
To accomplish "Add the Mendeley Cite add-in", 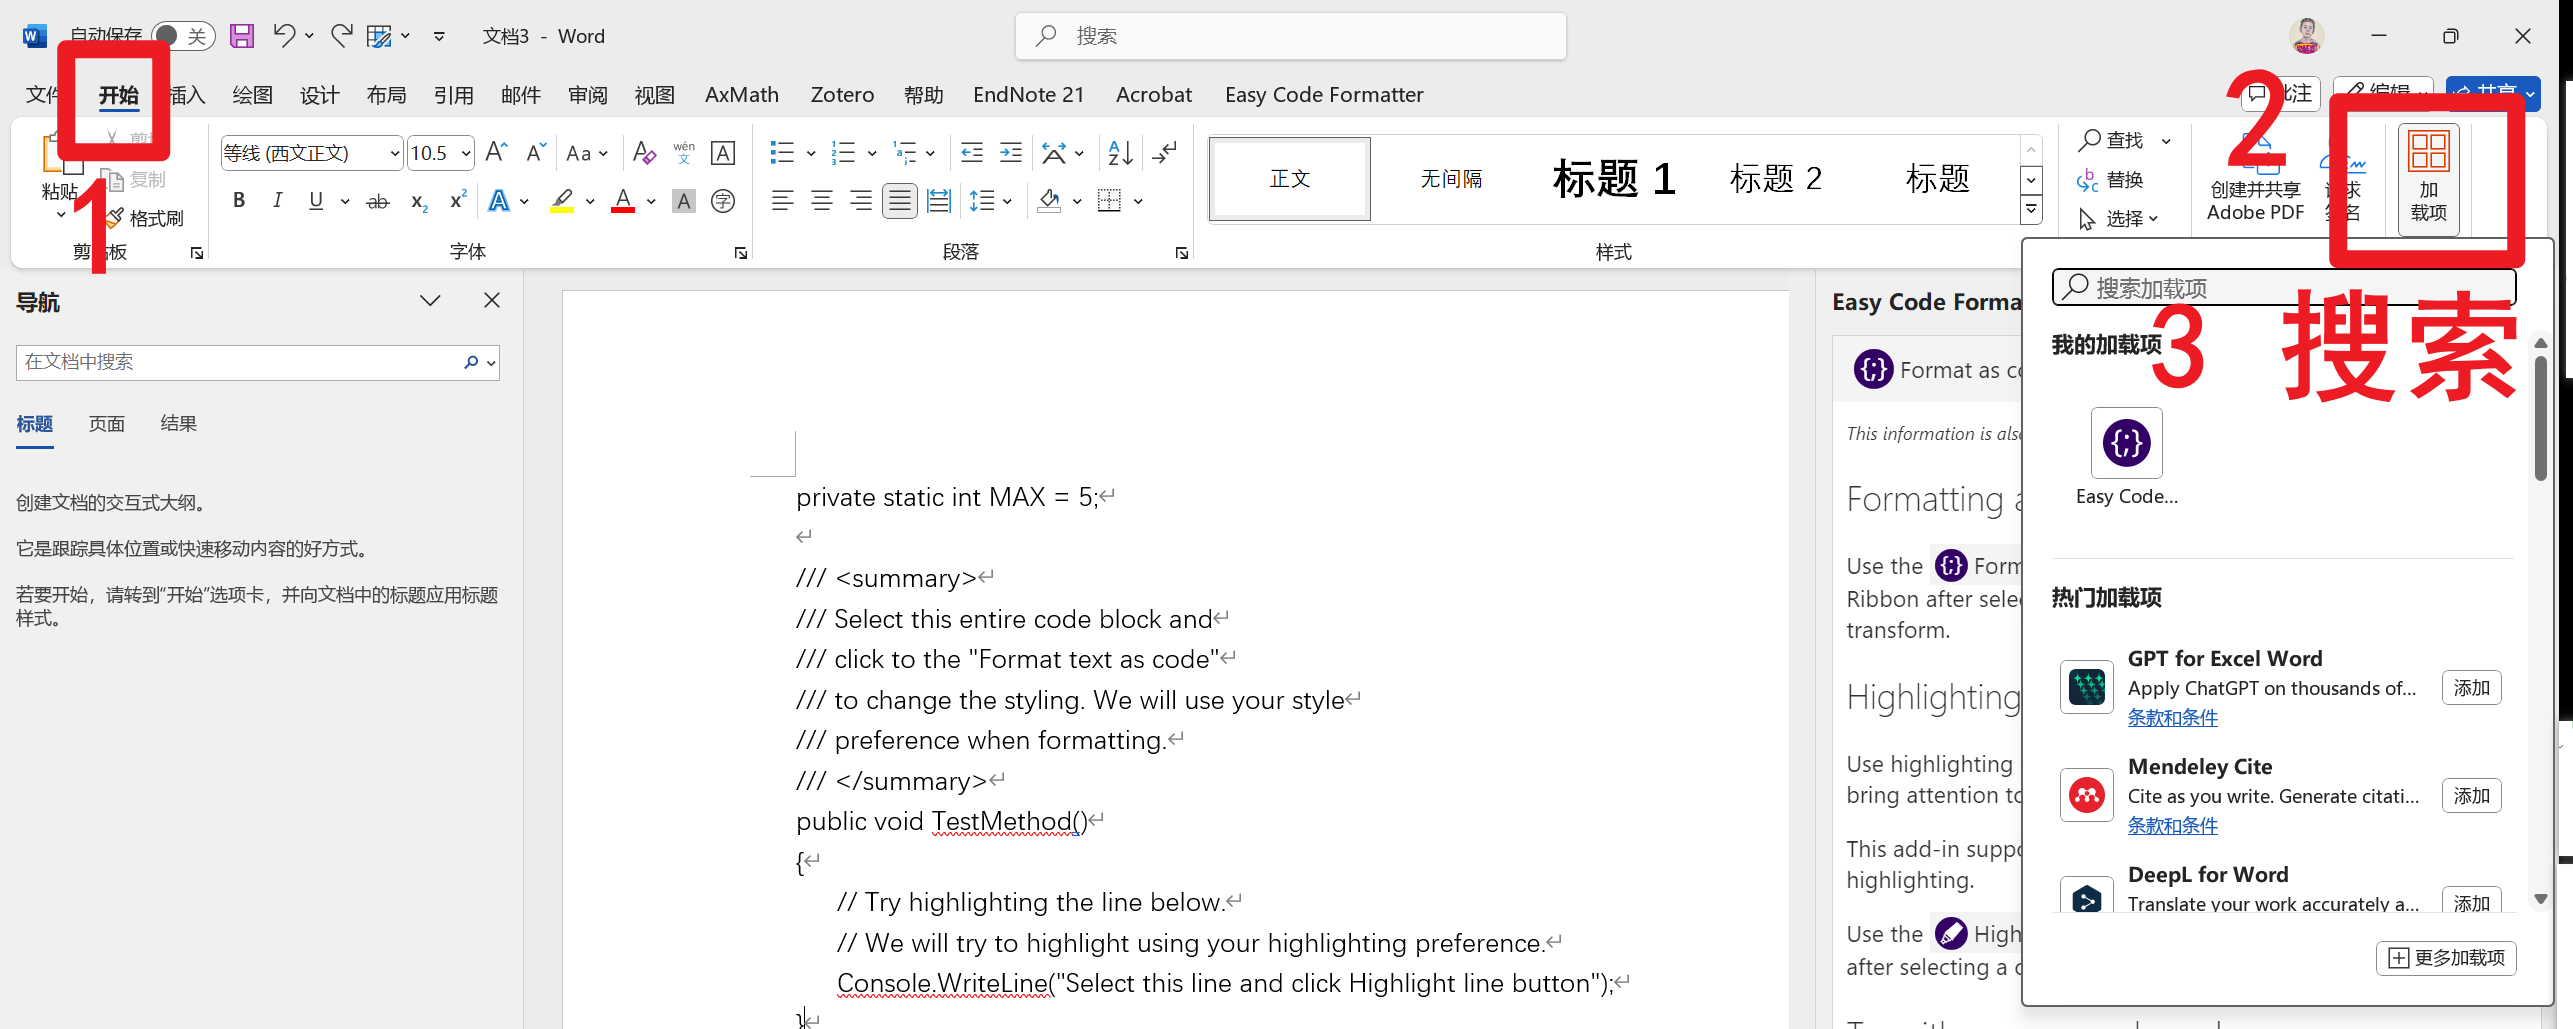I will [2471, 796].
